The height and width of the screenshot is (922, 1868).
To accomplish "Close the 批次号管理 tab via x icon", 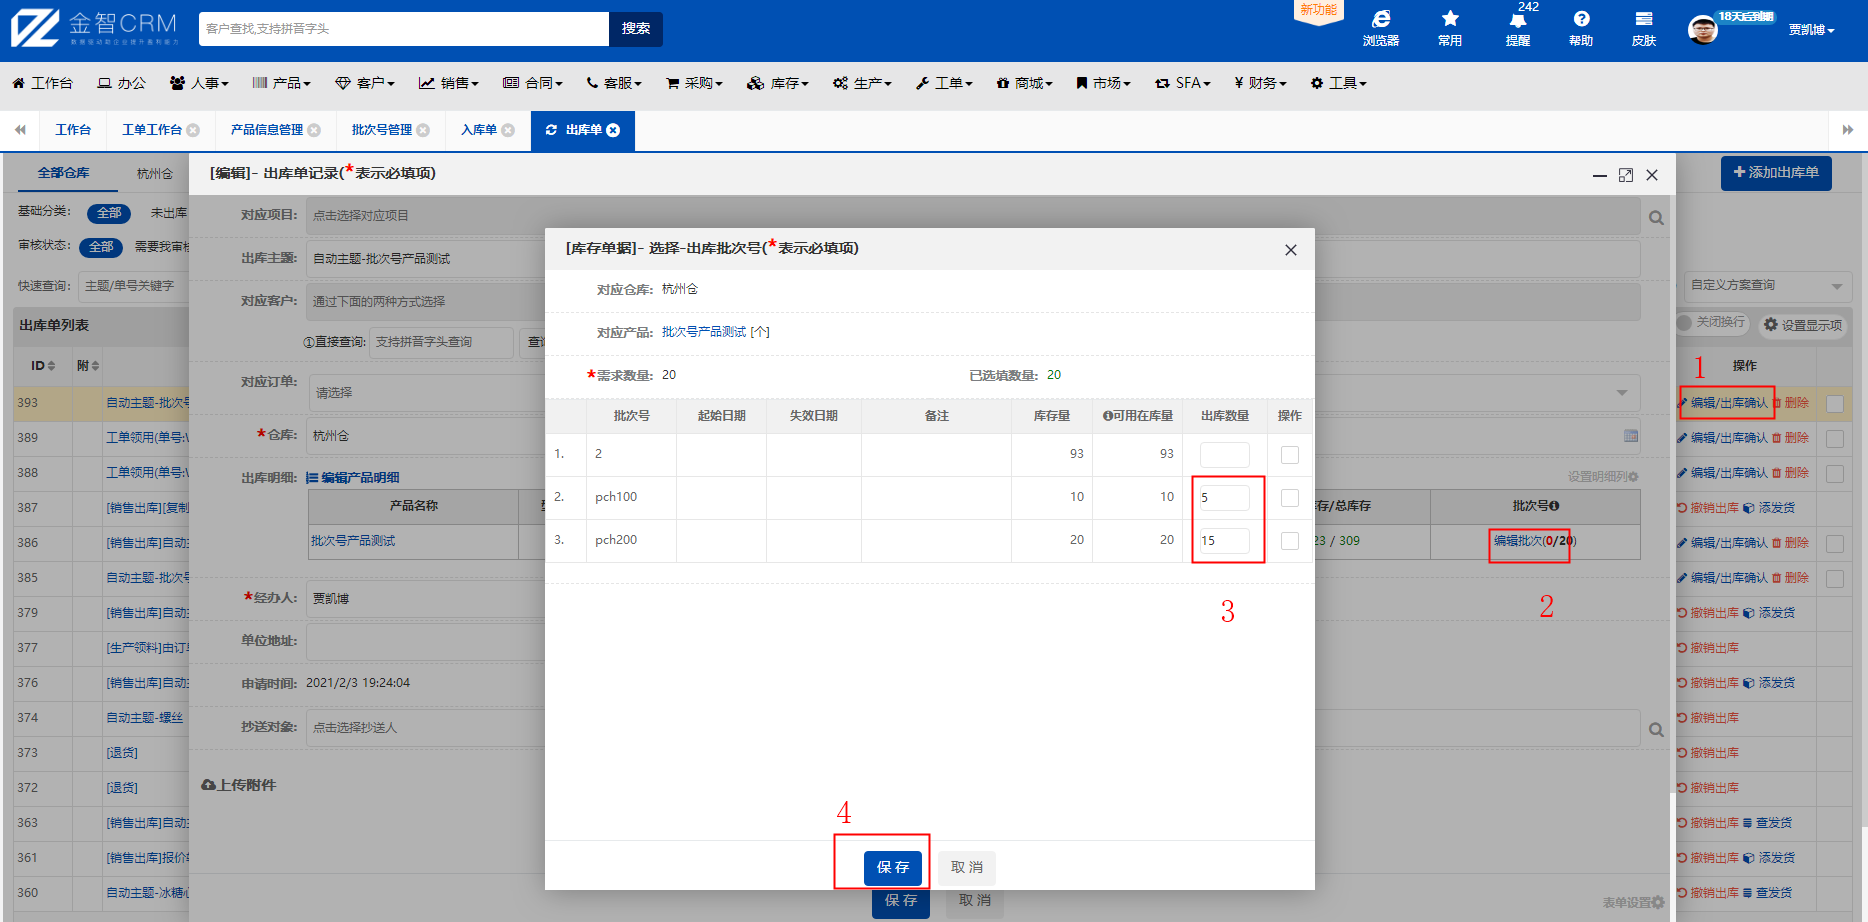I will point(423,130).
